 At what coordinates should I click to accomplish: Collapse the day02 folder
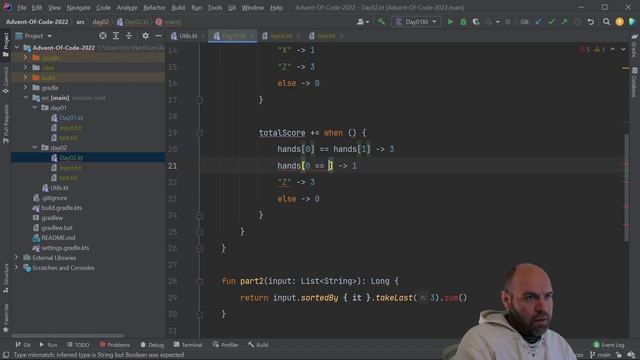[35, 148]
